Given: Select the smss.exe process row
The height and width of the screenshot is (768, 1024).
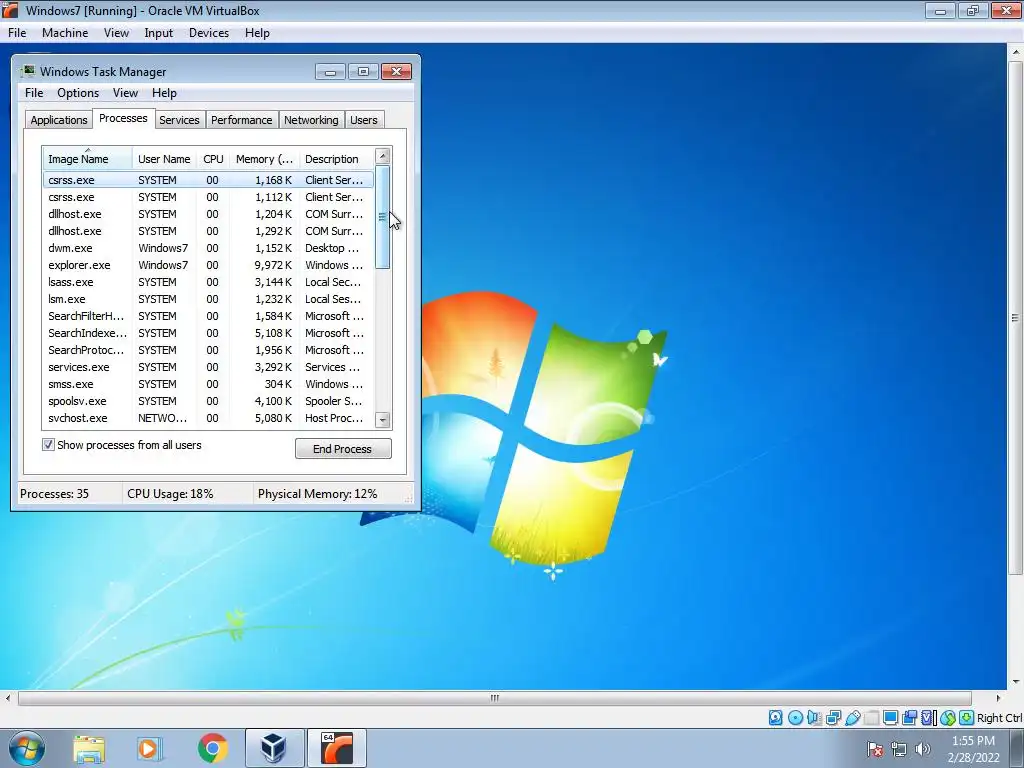Looking at the screenshot, I should [x=208, y=384].
